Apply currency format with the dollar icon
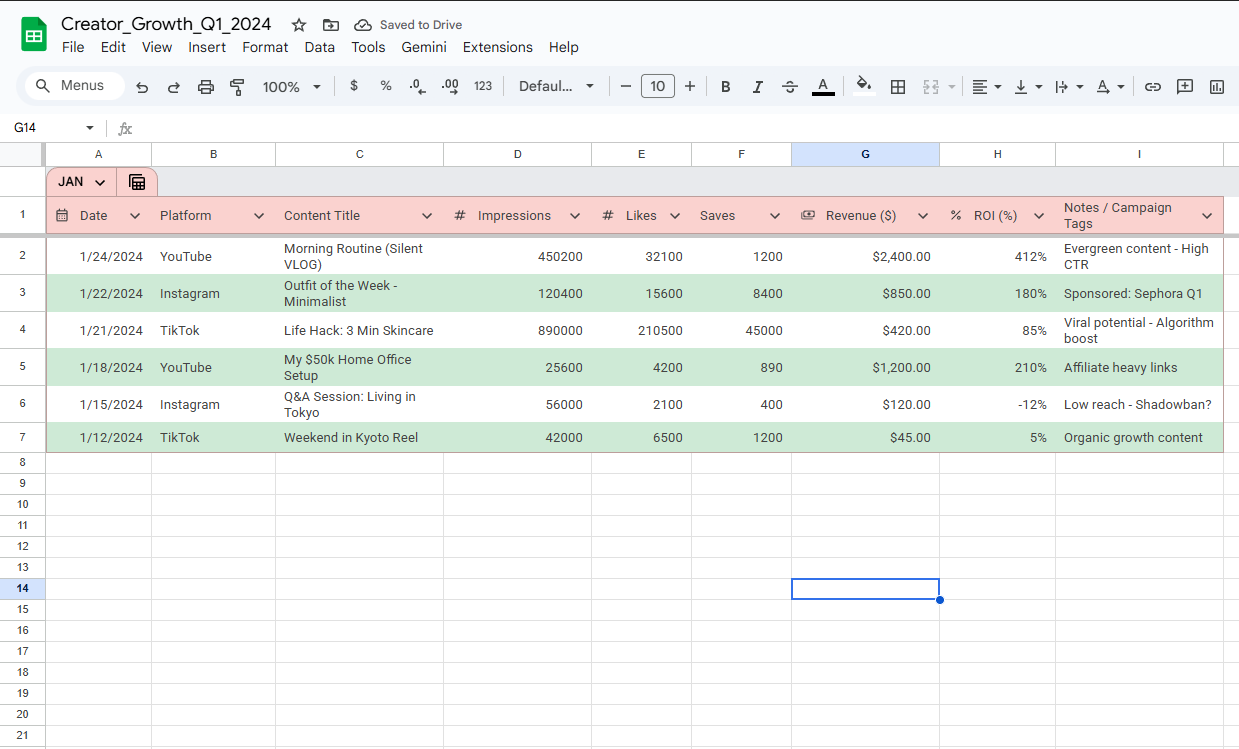The image size is (1239, 749). [353, 86]
